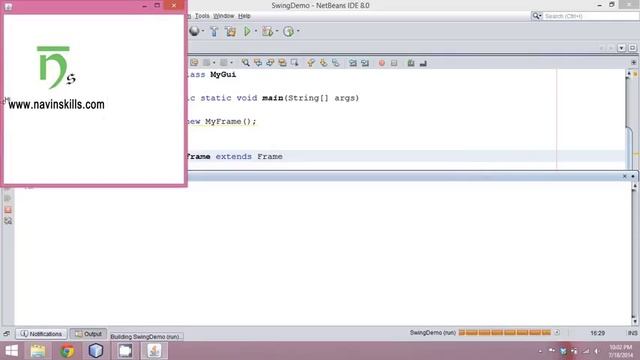Click the Last Edit icon in editor toolbar
640x360 pixels.
(194, 63)
